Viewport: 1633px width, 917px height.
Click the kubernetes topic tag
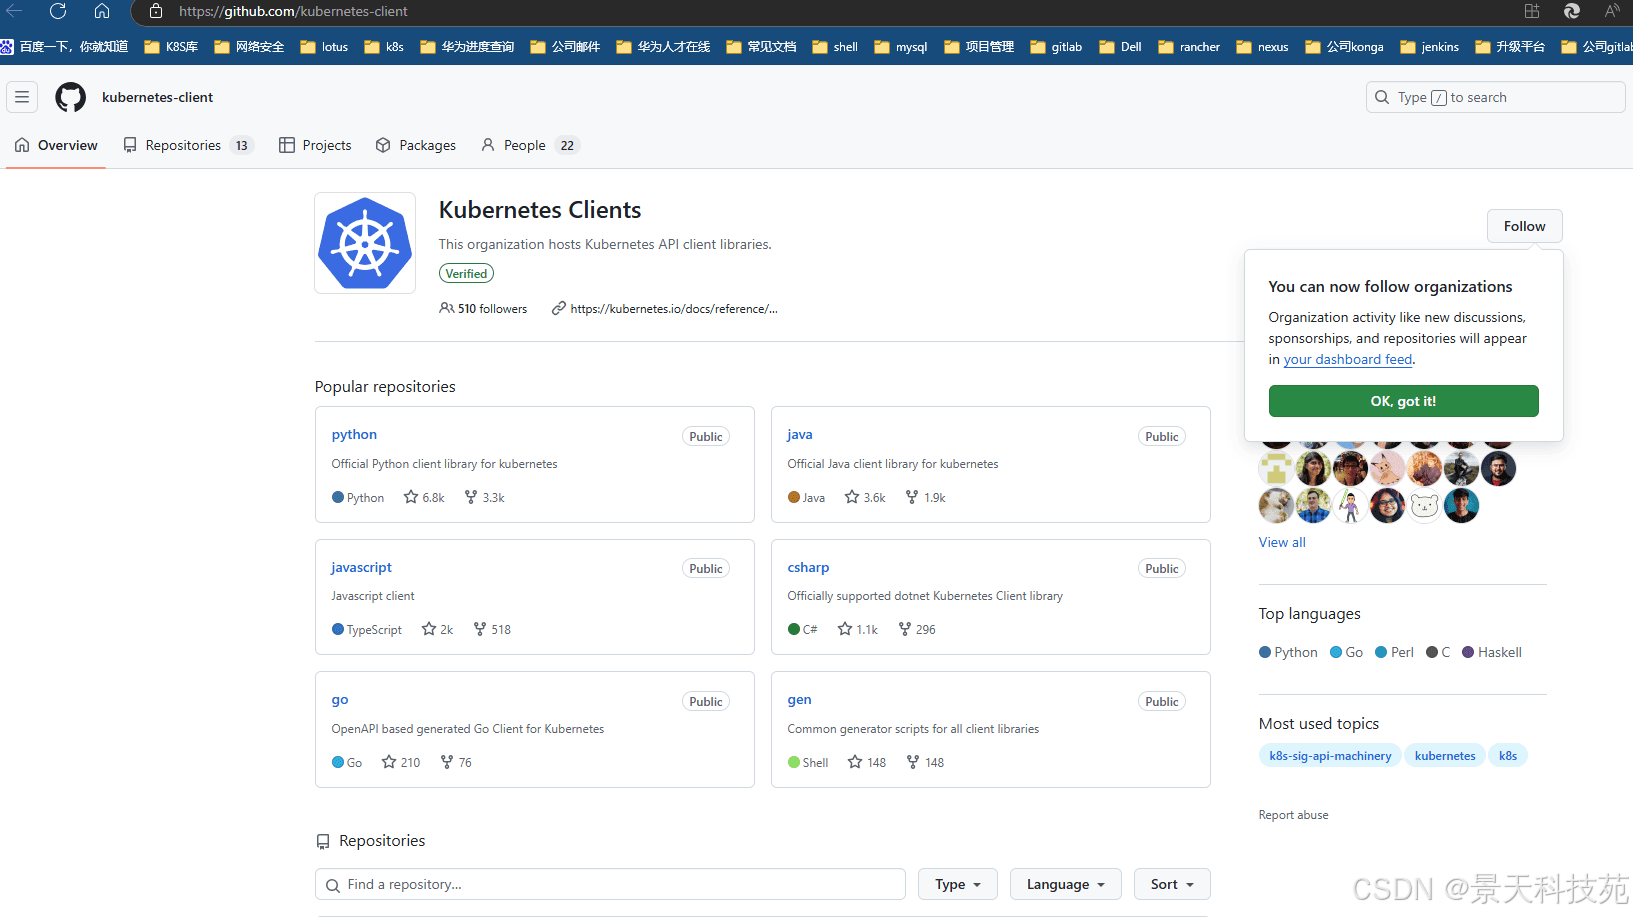tap(1444, 756)
